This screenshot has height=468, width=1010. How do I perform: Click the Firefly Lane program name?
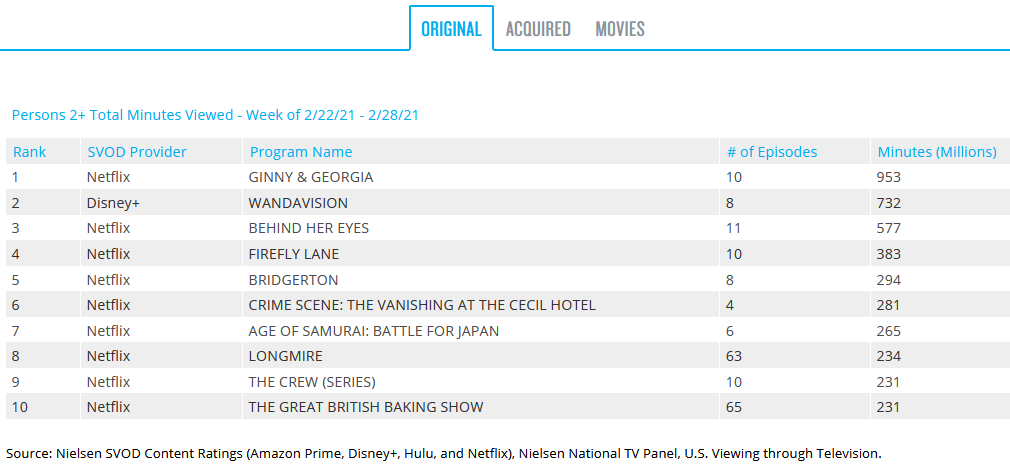pyautogui.click(x=293, y=254)
